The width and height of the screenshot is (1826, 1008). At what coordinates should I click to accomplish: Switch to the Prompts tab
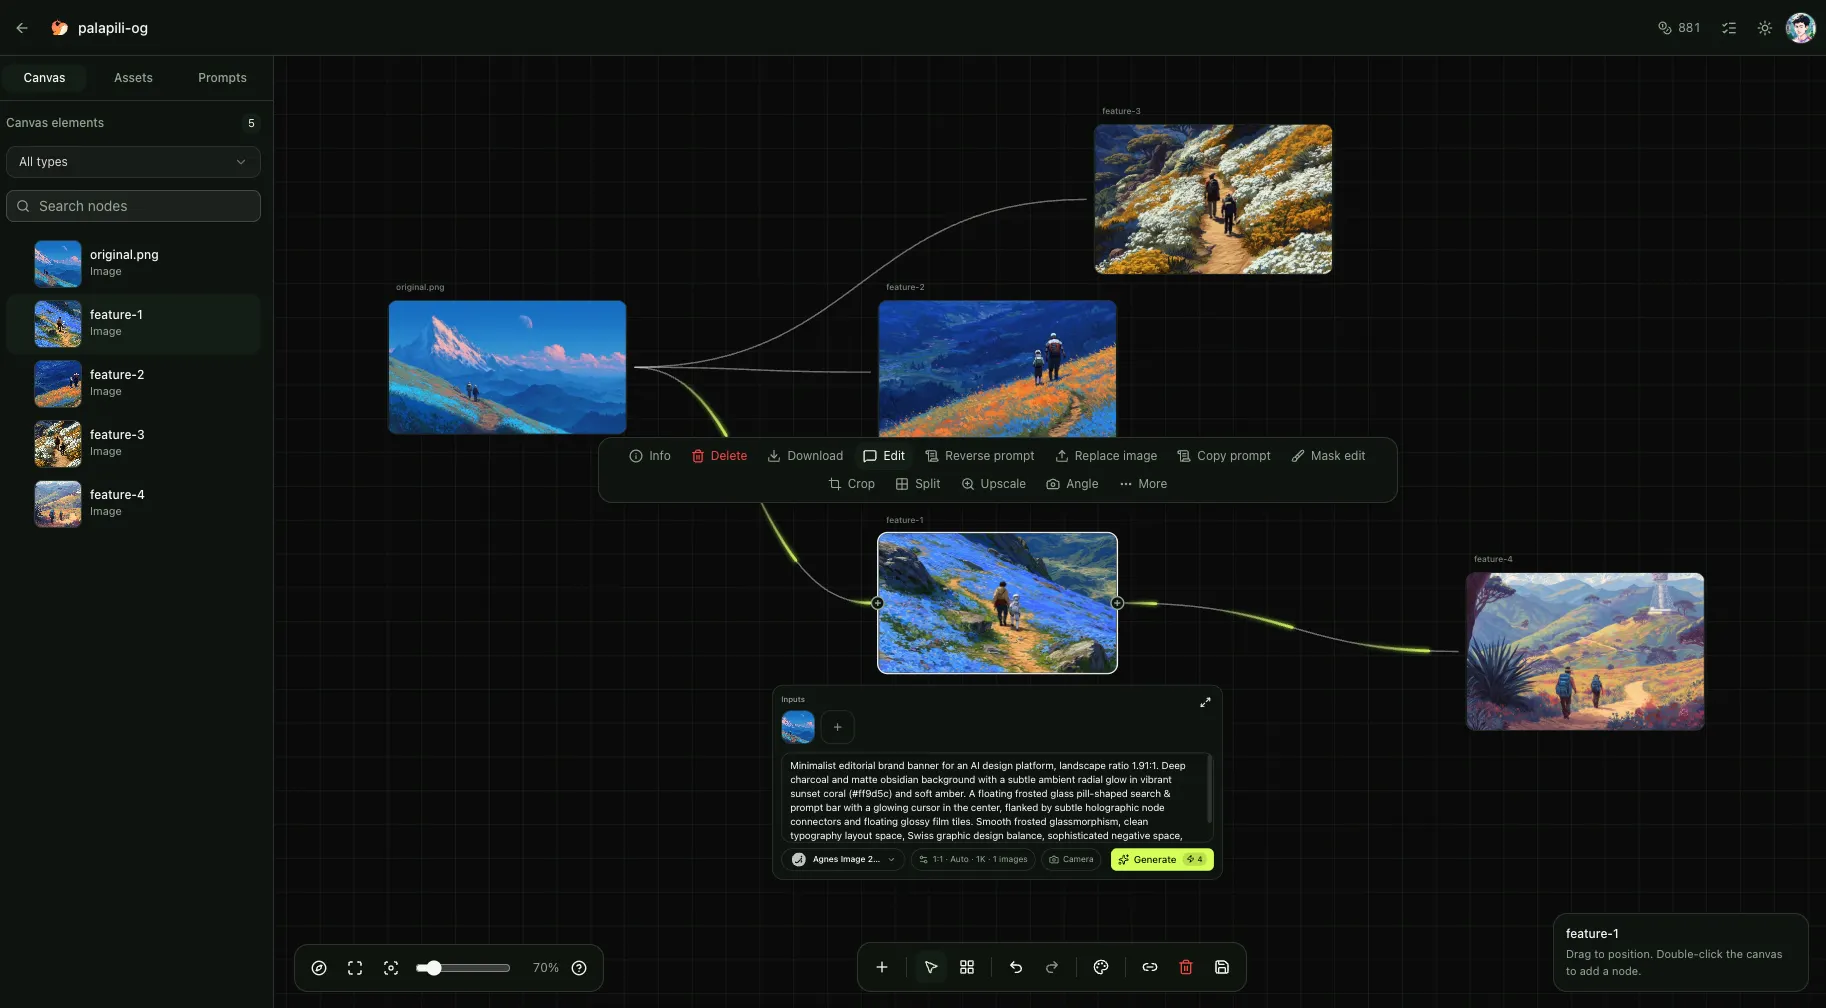(x=222, y=78)
